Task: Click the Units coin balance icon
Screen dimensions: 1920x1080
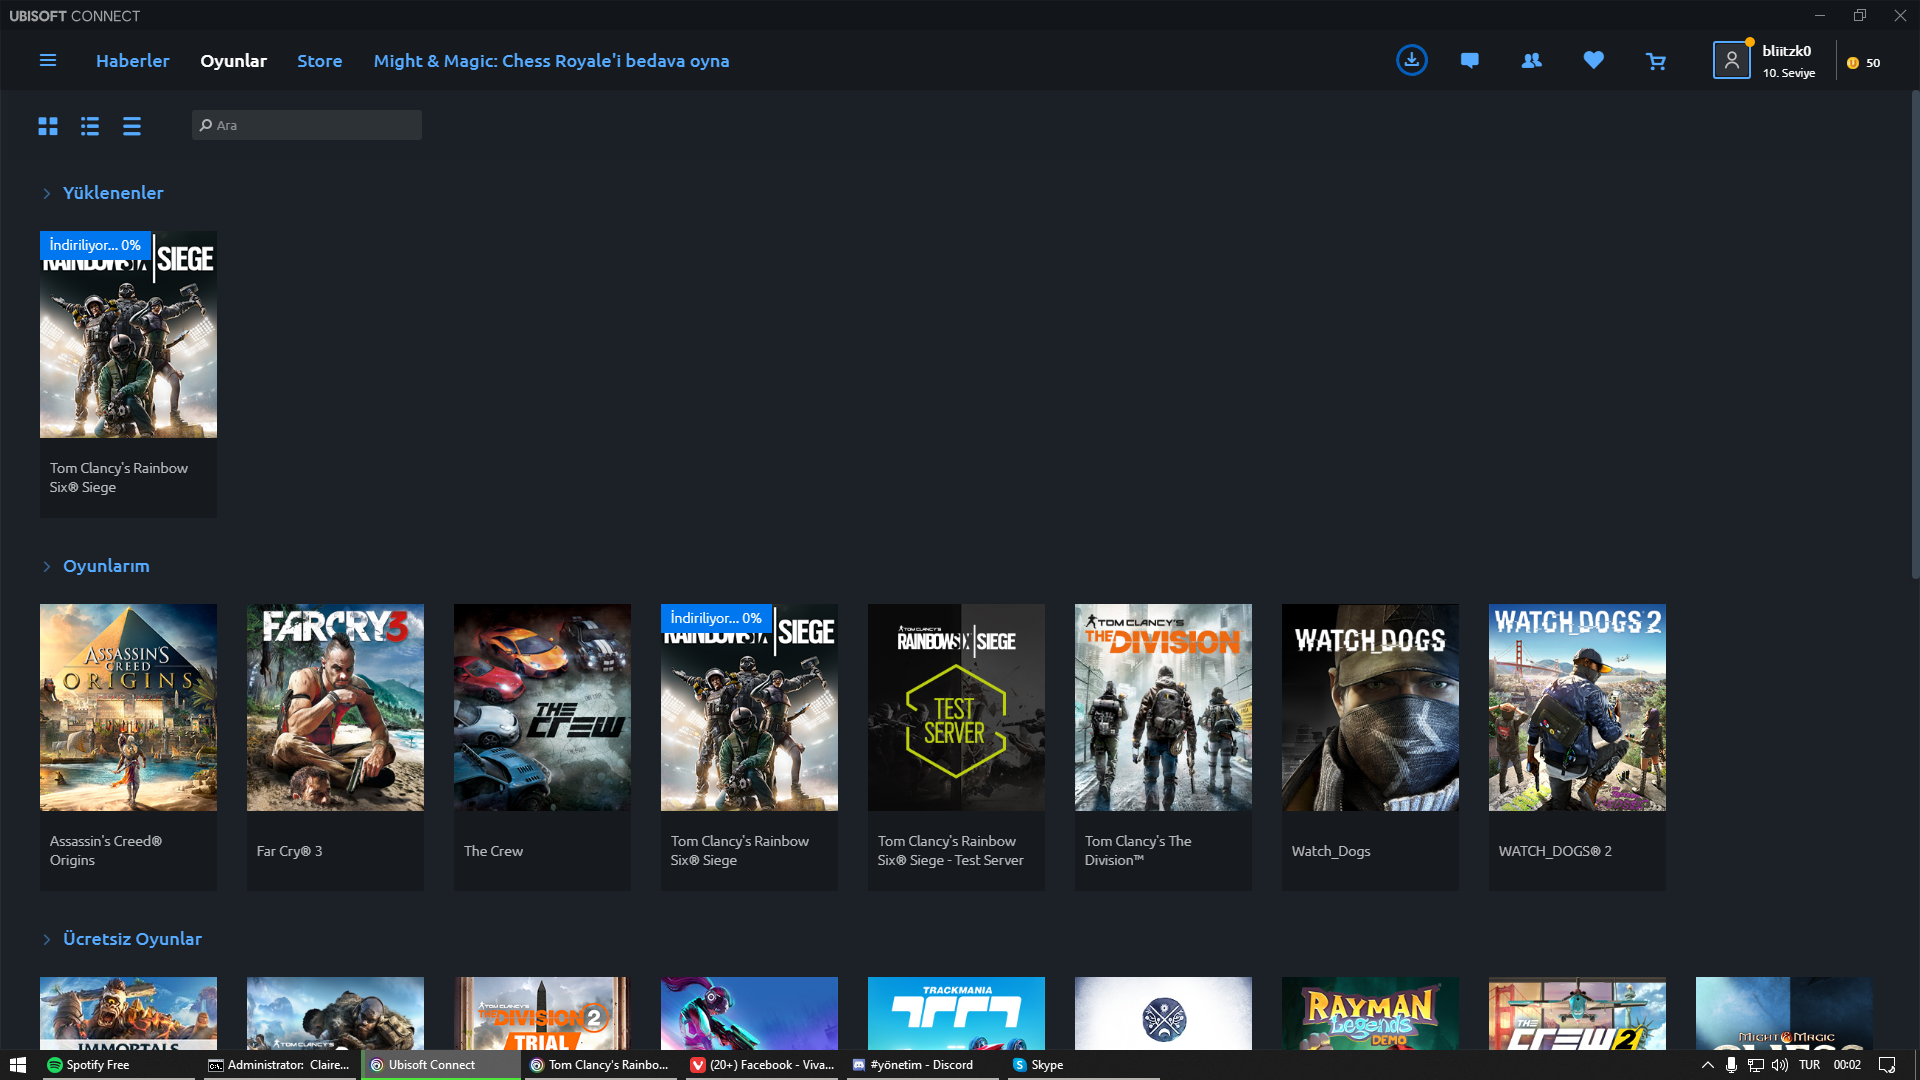Action: coord(1853,63)
